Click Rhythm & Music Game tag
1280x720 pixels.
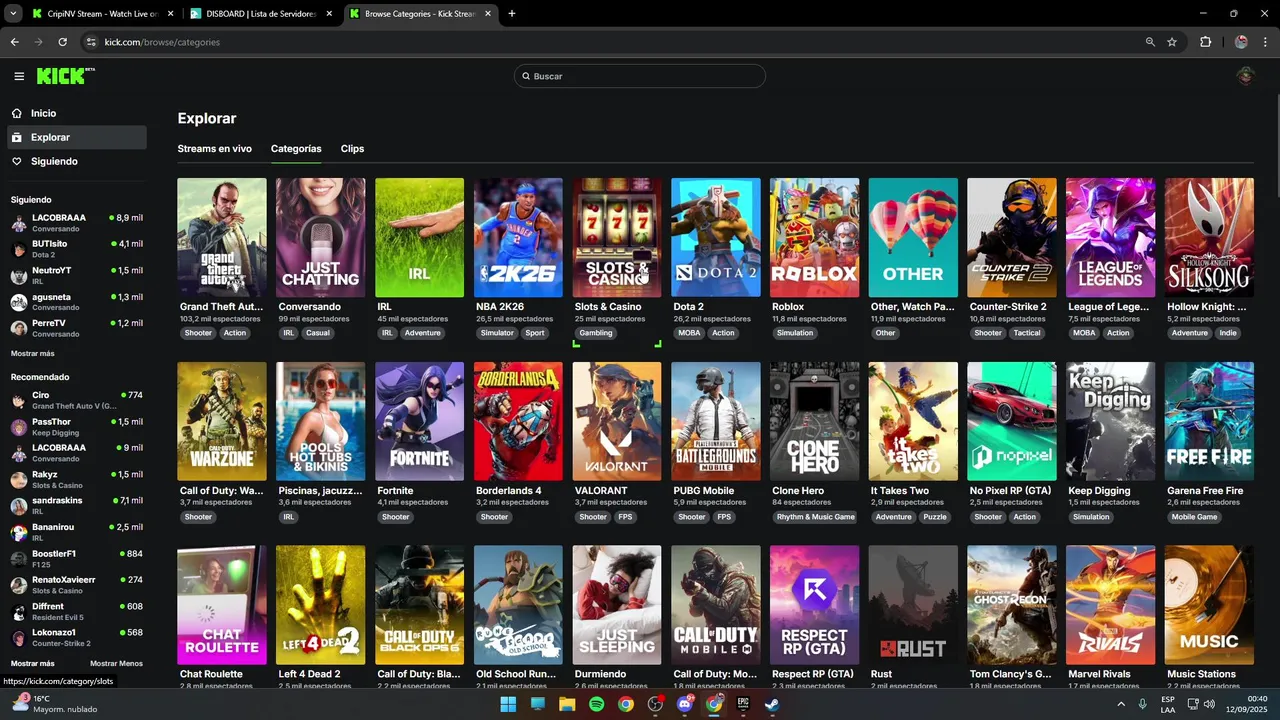[817, 517]
